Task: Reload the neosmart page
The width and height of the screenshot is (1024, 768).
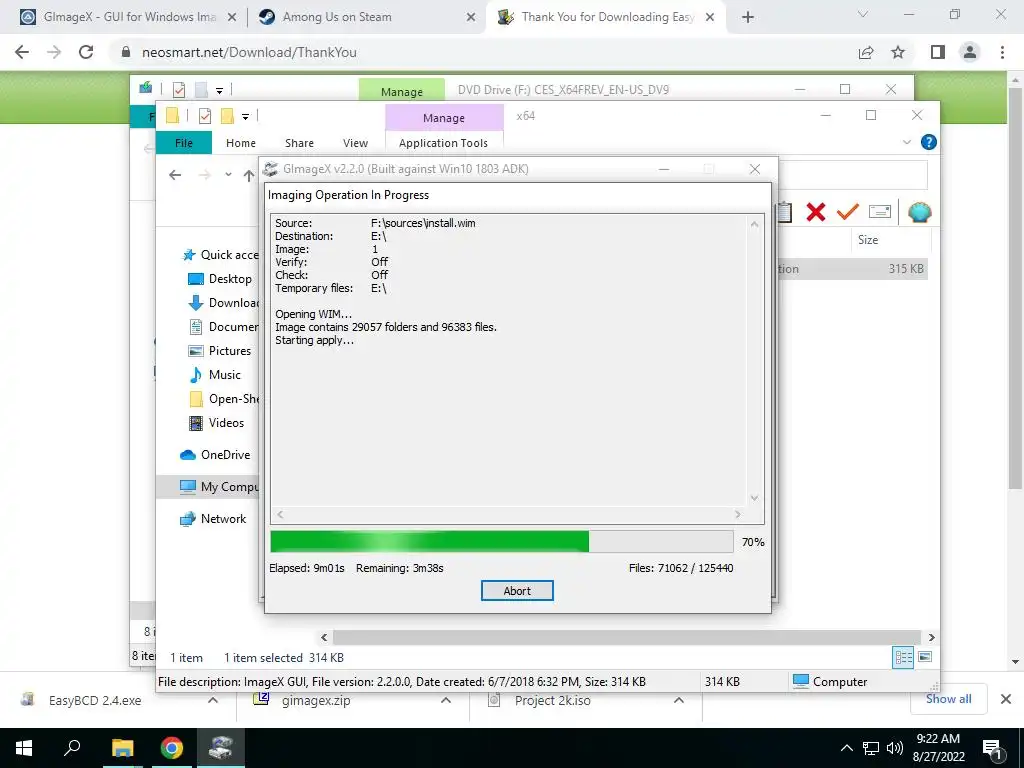Action: click(x=86, y=52)
